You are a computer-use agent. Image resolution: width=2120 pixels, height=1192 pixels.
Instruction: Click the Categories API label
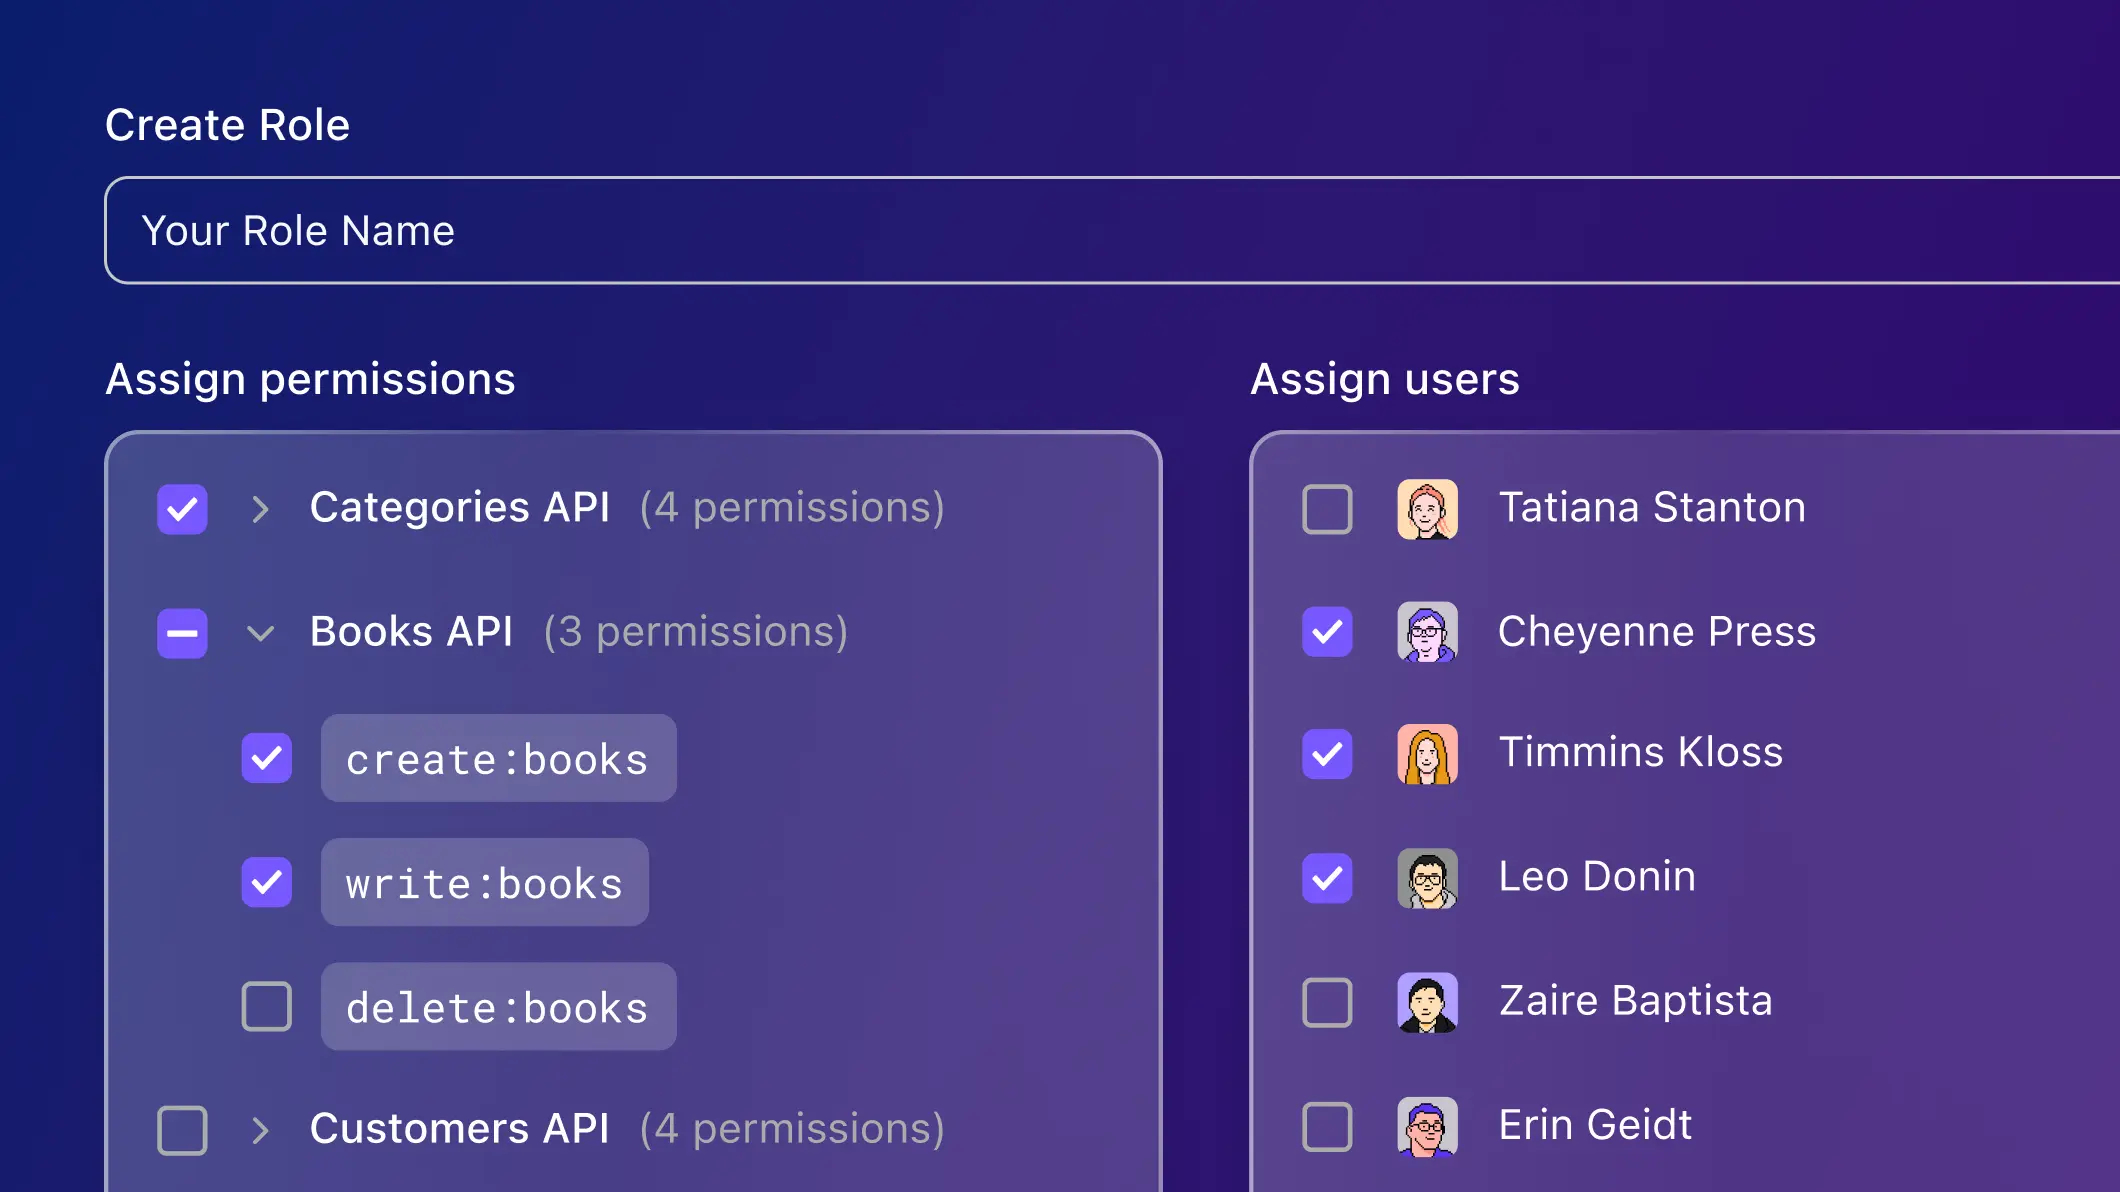coord(460,507)
